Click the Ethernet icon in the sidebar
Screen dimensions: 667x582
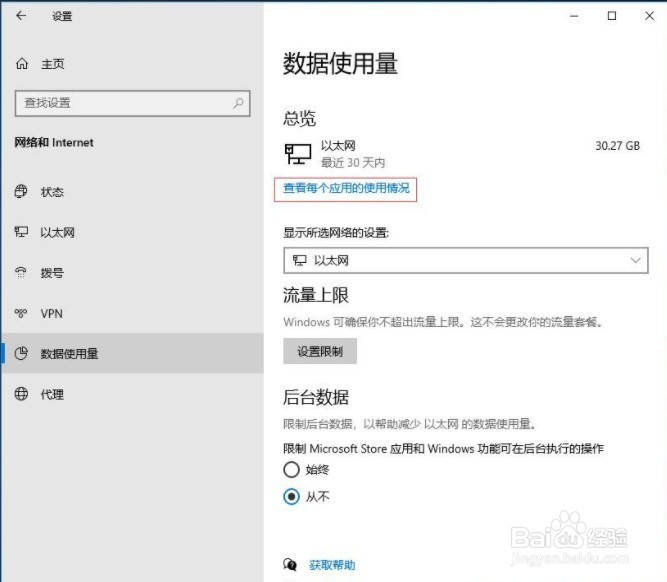(21, 232)
